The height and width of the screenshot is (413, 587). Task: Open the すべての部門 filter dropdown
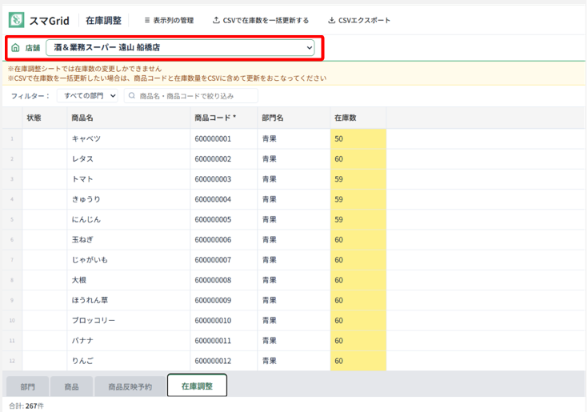[88, 96]
